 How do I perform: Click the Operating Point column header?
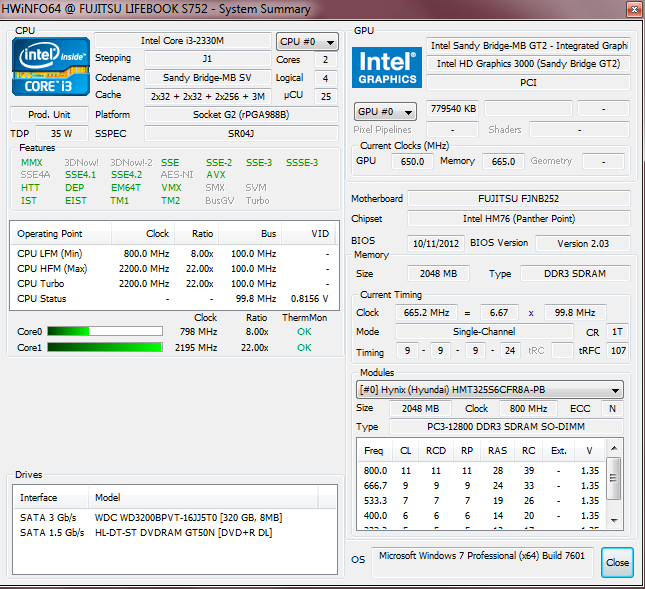60,234
